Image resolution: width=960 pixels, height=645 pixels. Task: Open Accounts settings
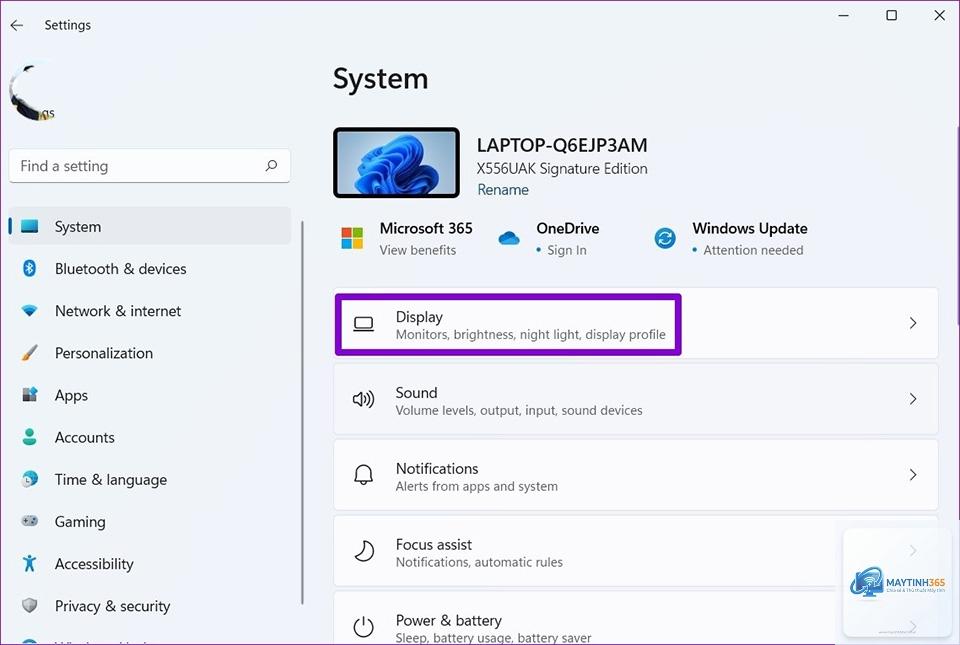point(150,438)
